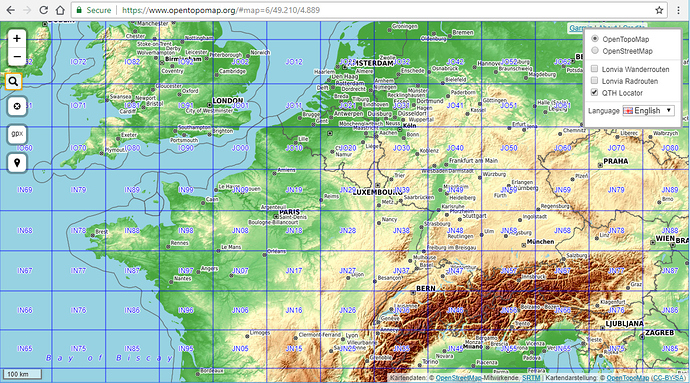Reload the page in browser
Image resolution: width=690 pixels, height=383 pixels.
[43, 10]
